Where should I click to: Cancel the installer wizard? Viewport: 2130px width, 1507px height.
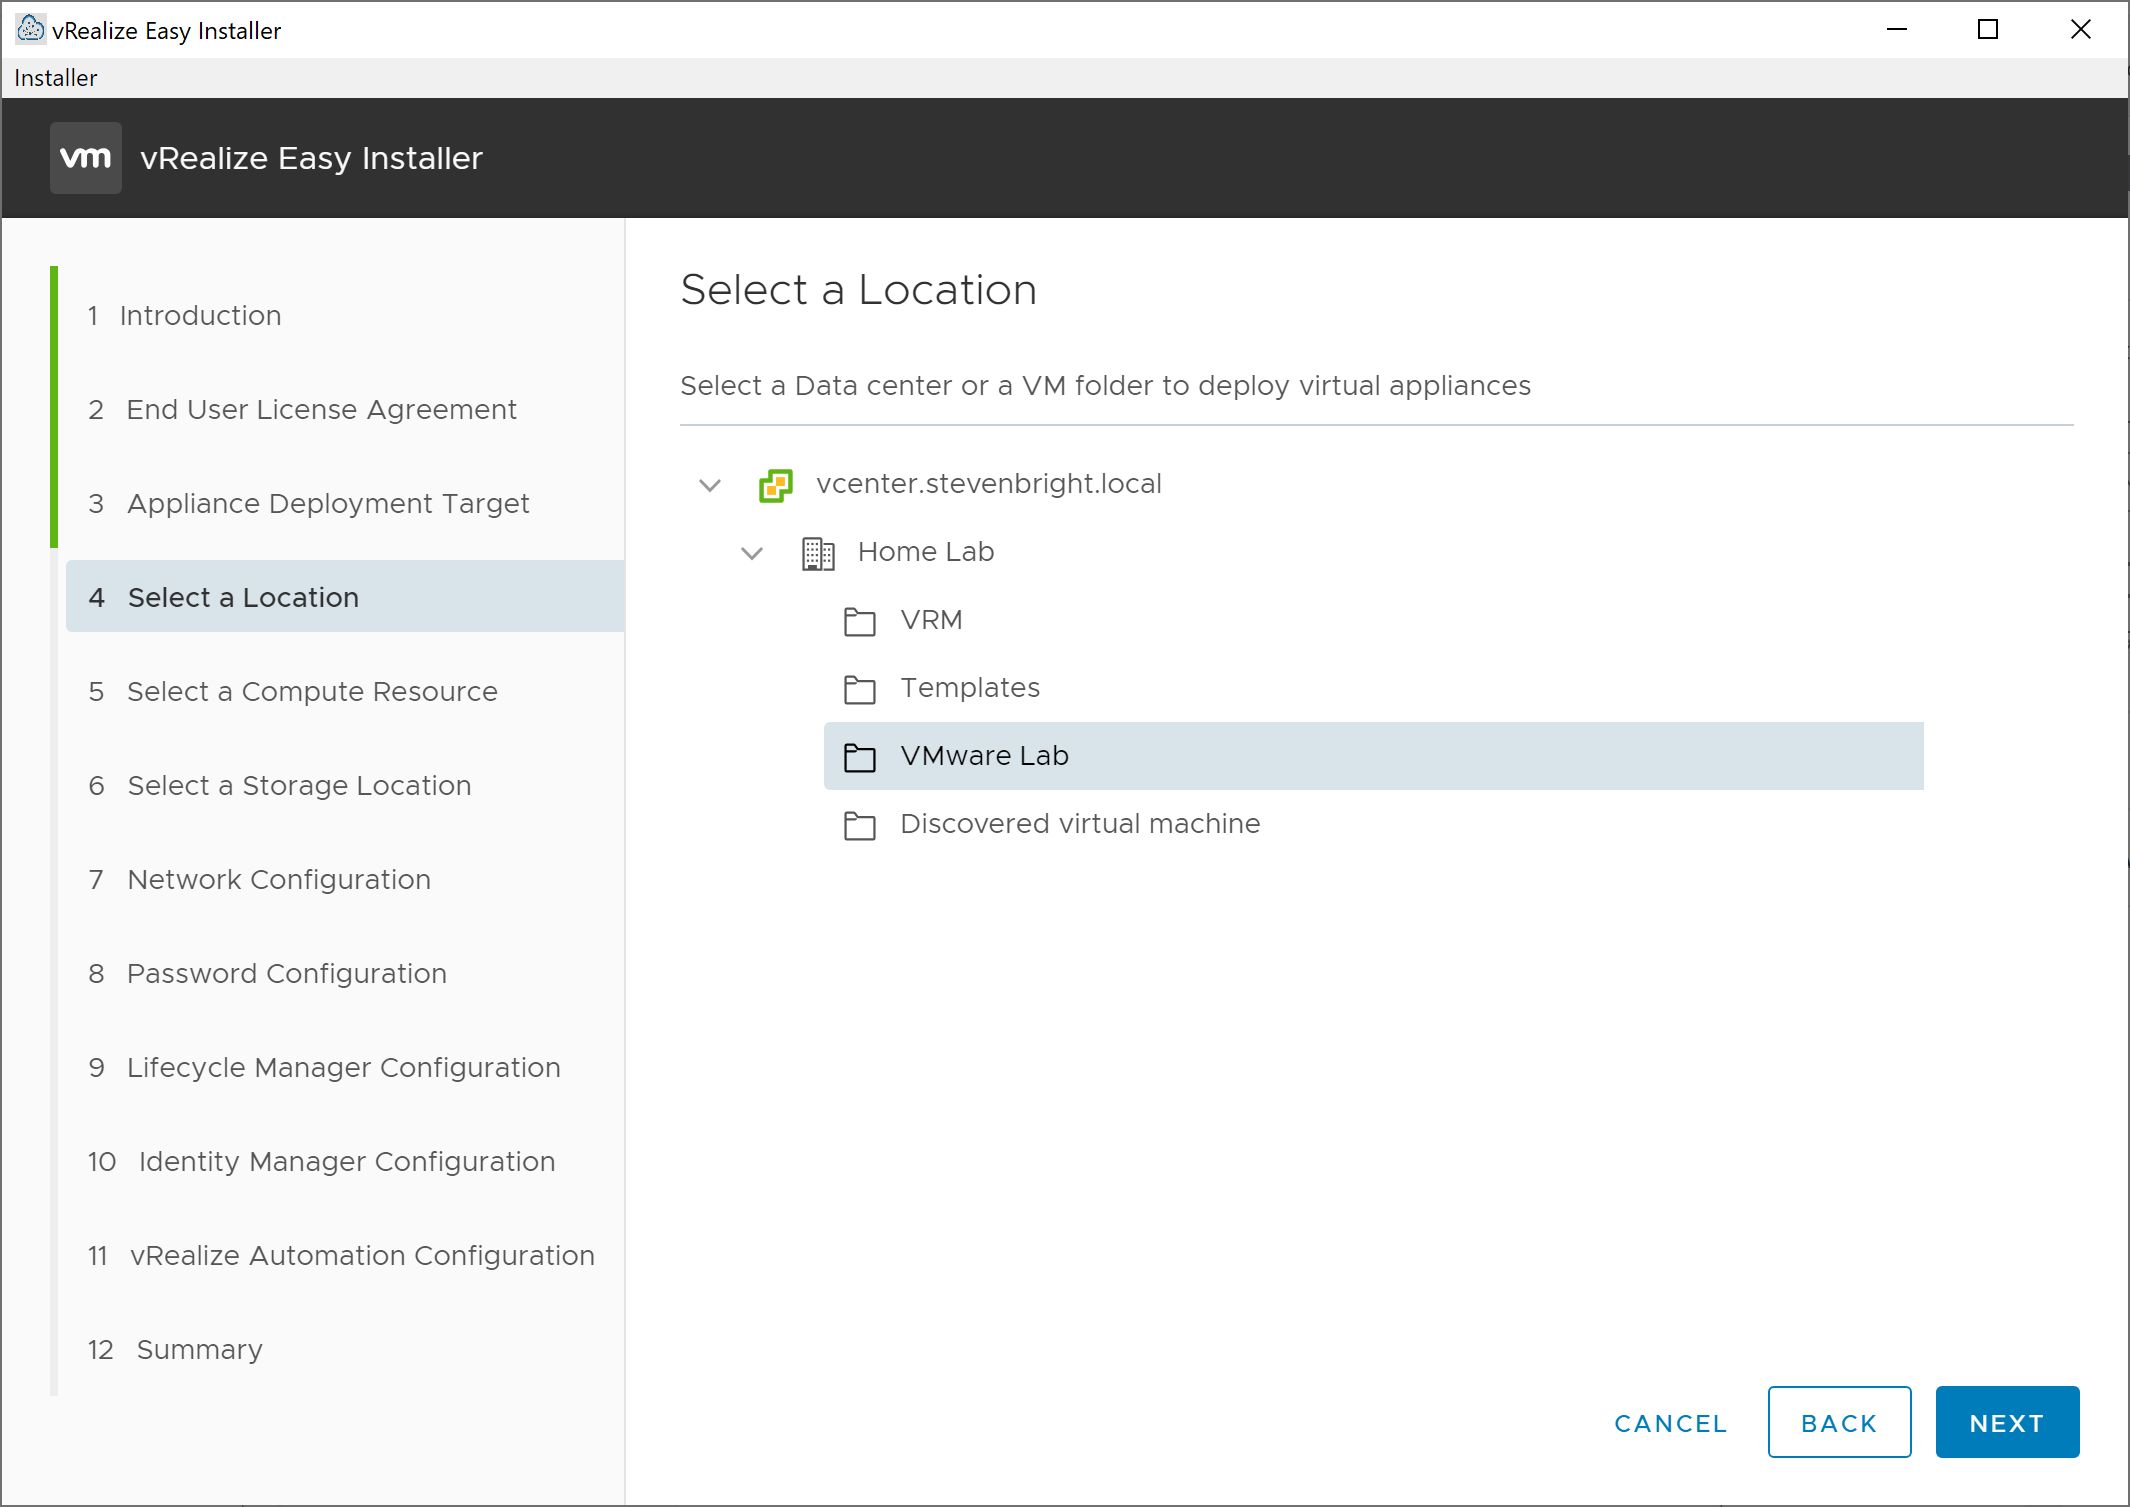point(1670,1423)
